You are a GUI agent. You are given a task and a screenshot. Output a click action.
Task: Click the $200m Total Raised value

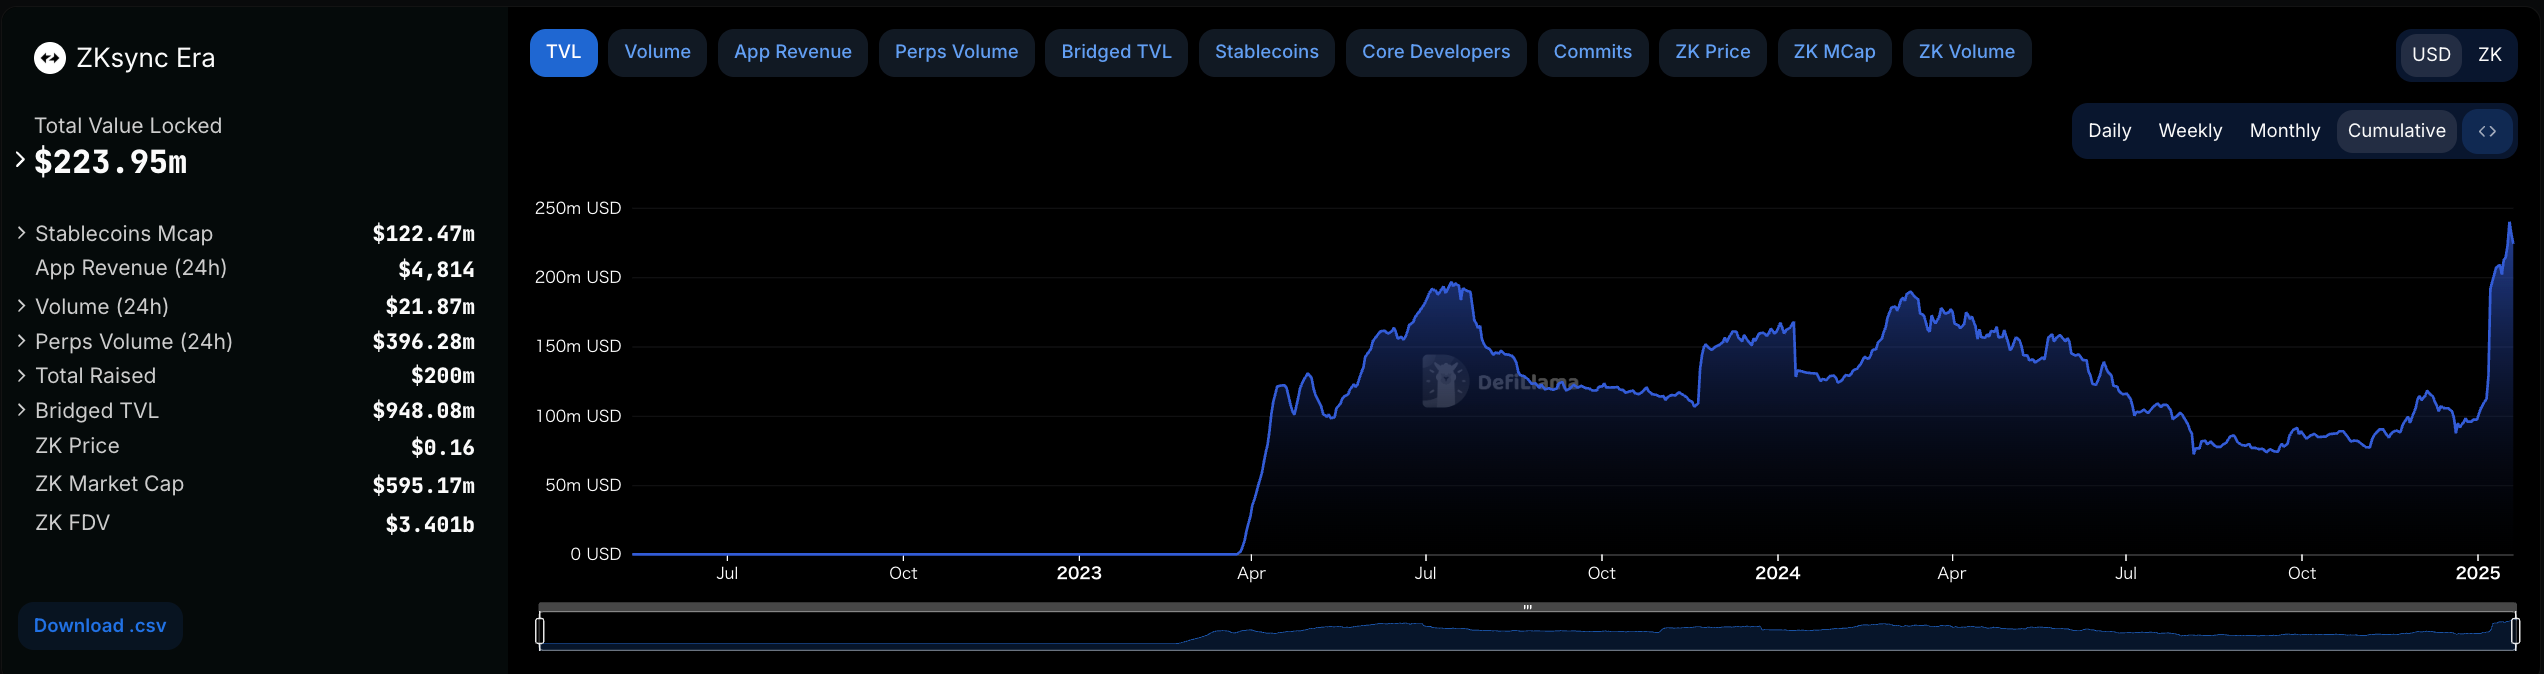pos(443,375)
